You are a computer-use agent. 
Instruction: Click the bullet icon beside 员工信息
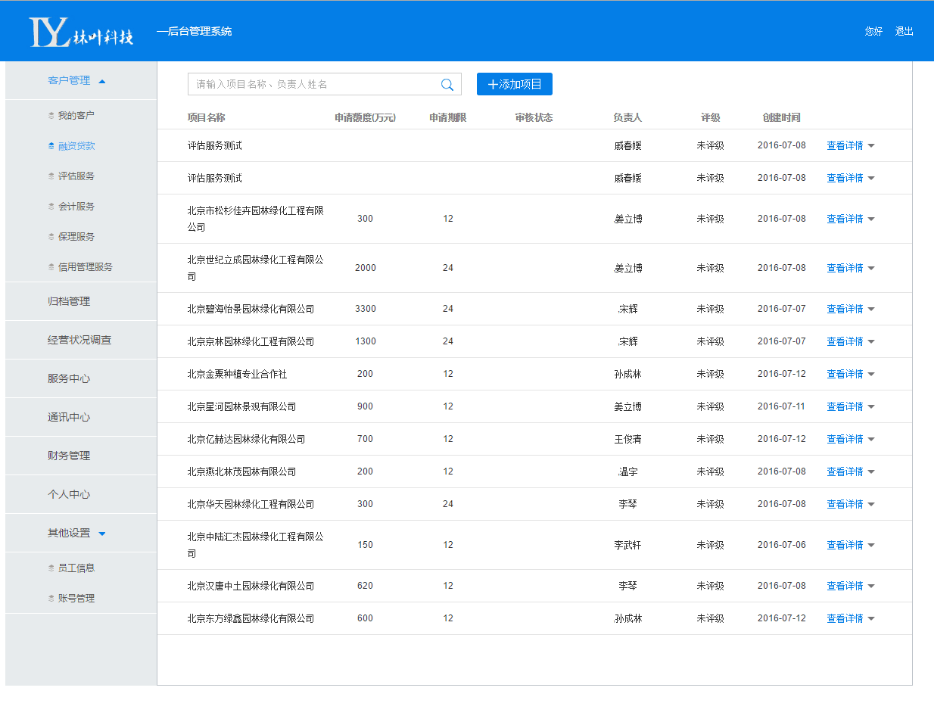click(51, 568)
